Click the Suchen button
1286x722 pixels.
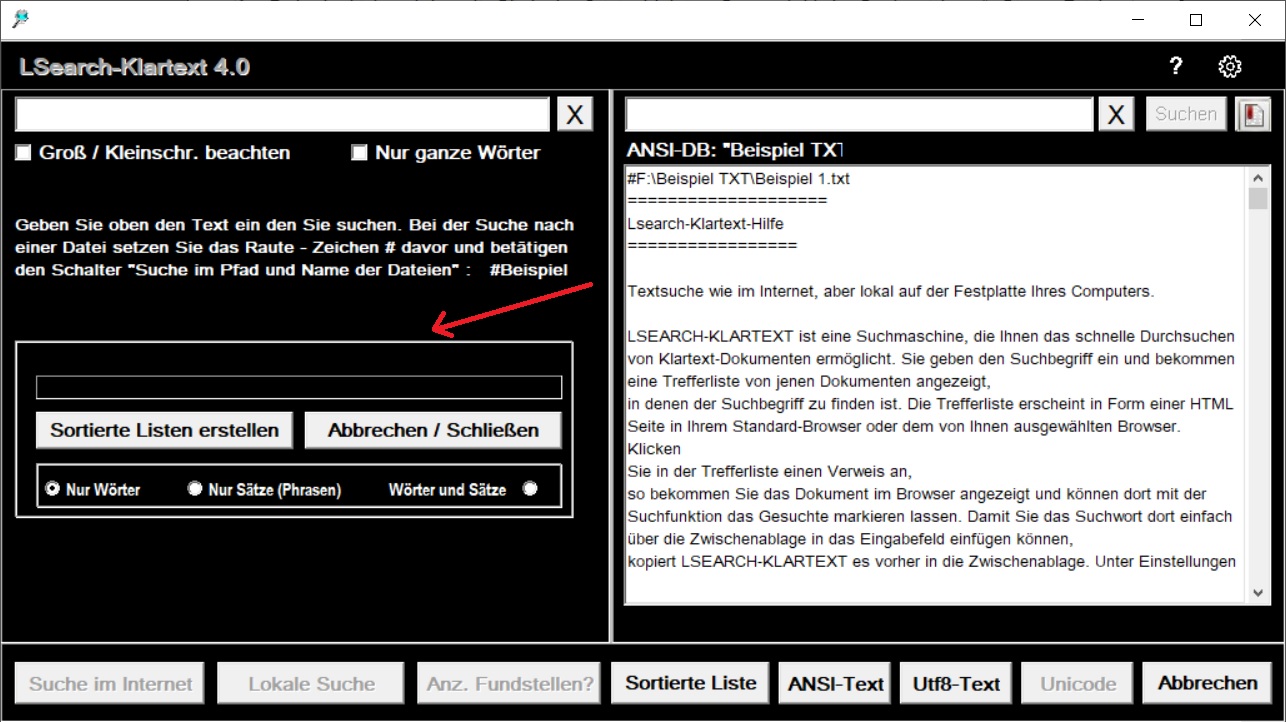point(1186,114)
